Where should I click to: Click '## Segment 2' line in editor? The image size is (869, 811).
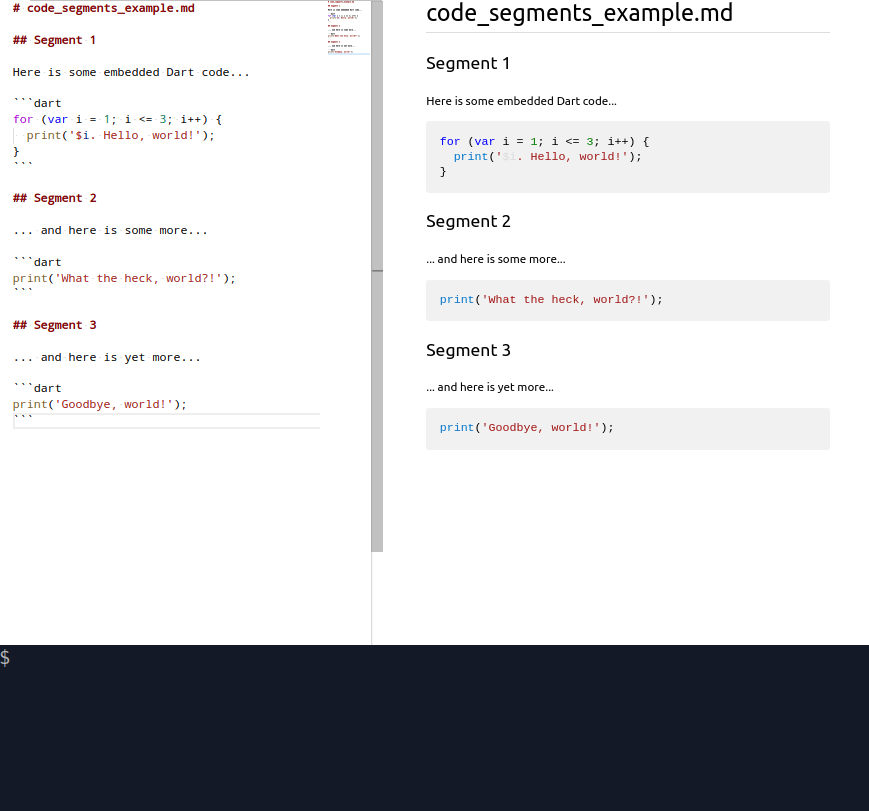[x=54, y=198]
